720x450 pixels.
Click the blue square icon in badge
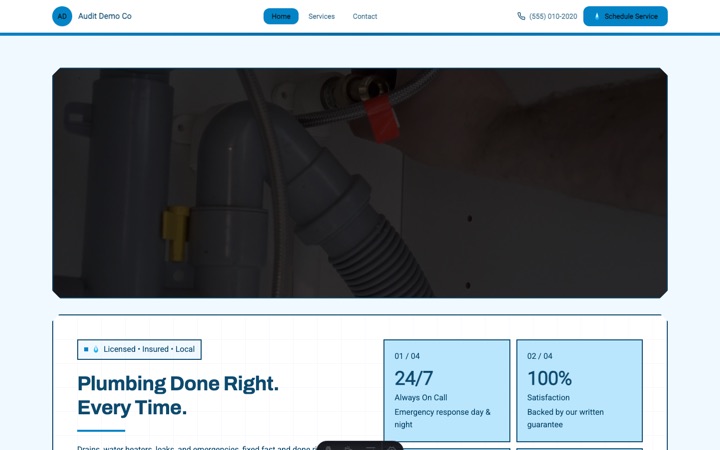(86, 349)
